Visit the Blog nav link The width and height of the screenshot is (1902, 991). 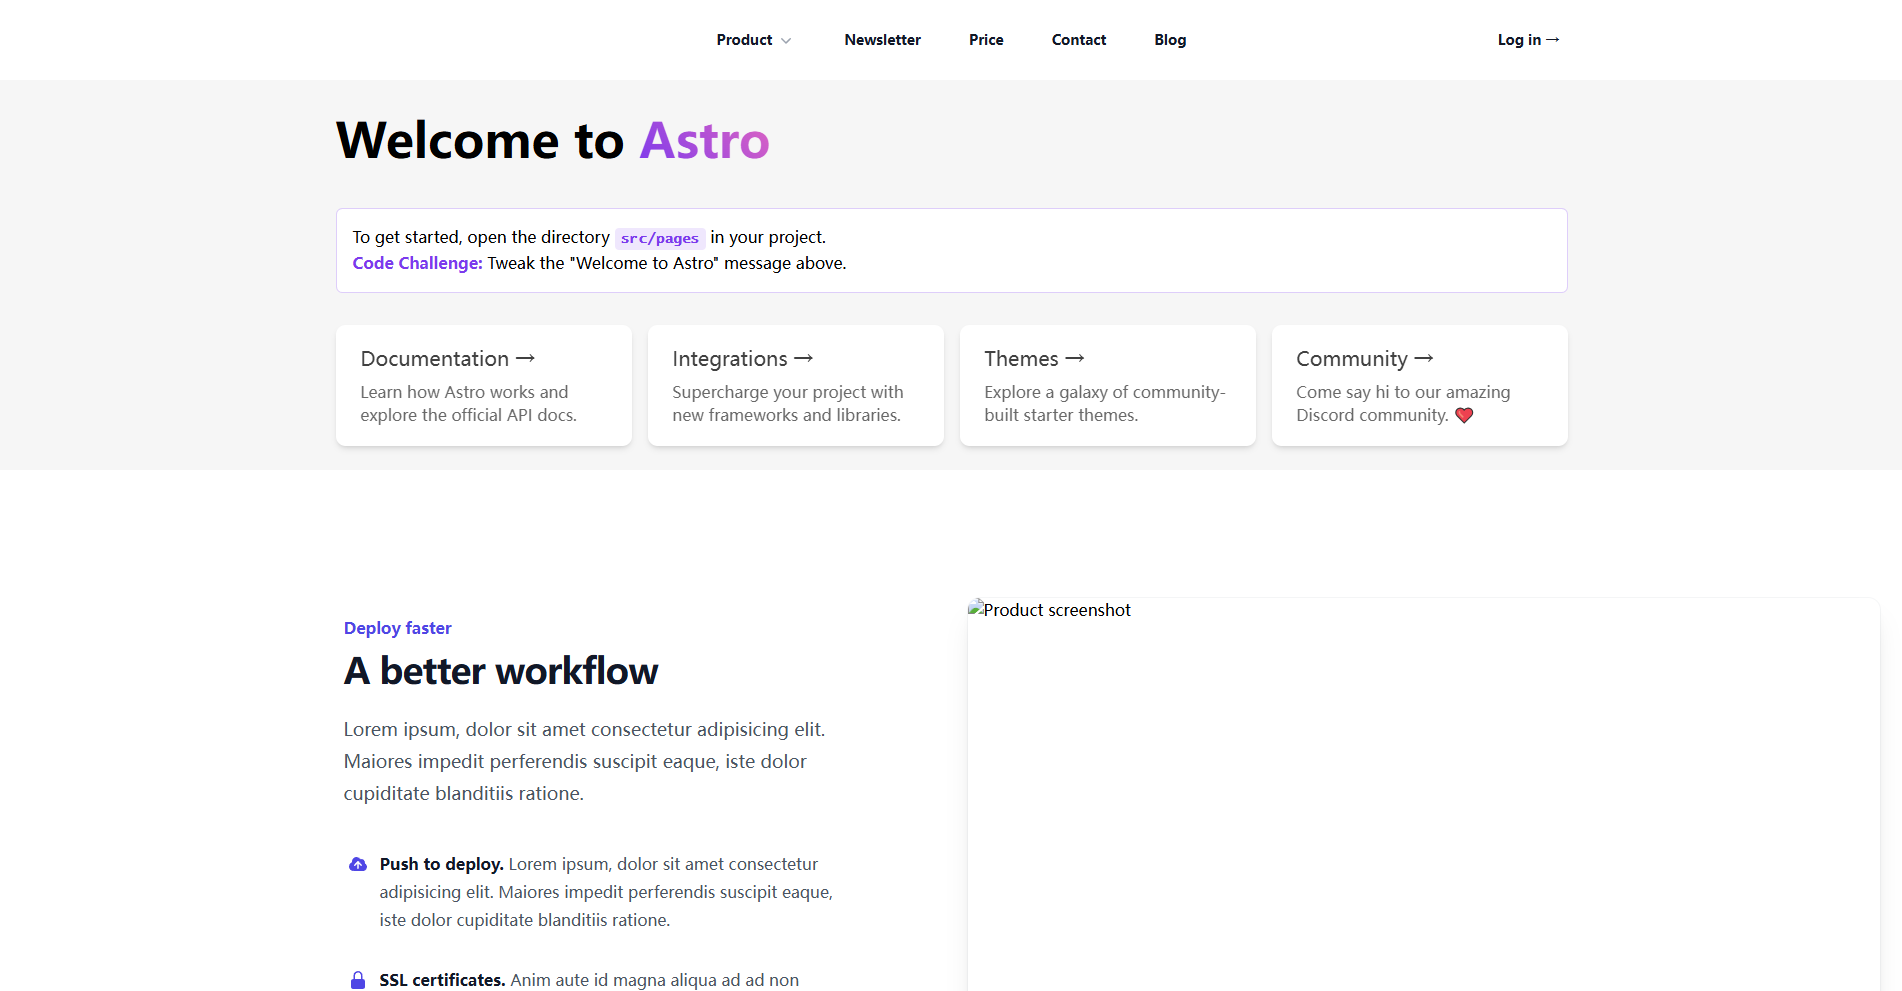coord(1170,40)
